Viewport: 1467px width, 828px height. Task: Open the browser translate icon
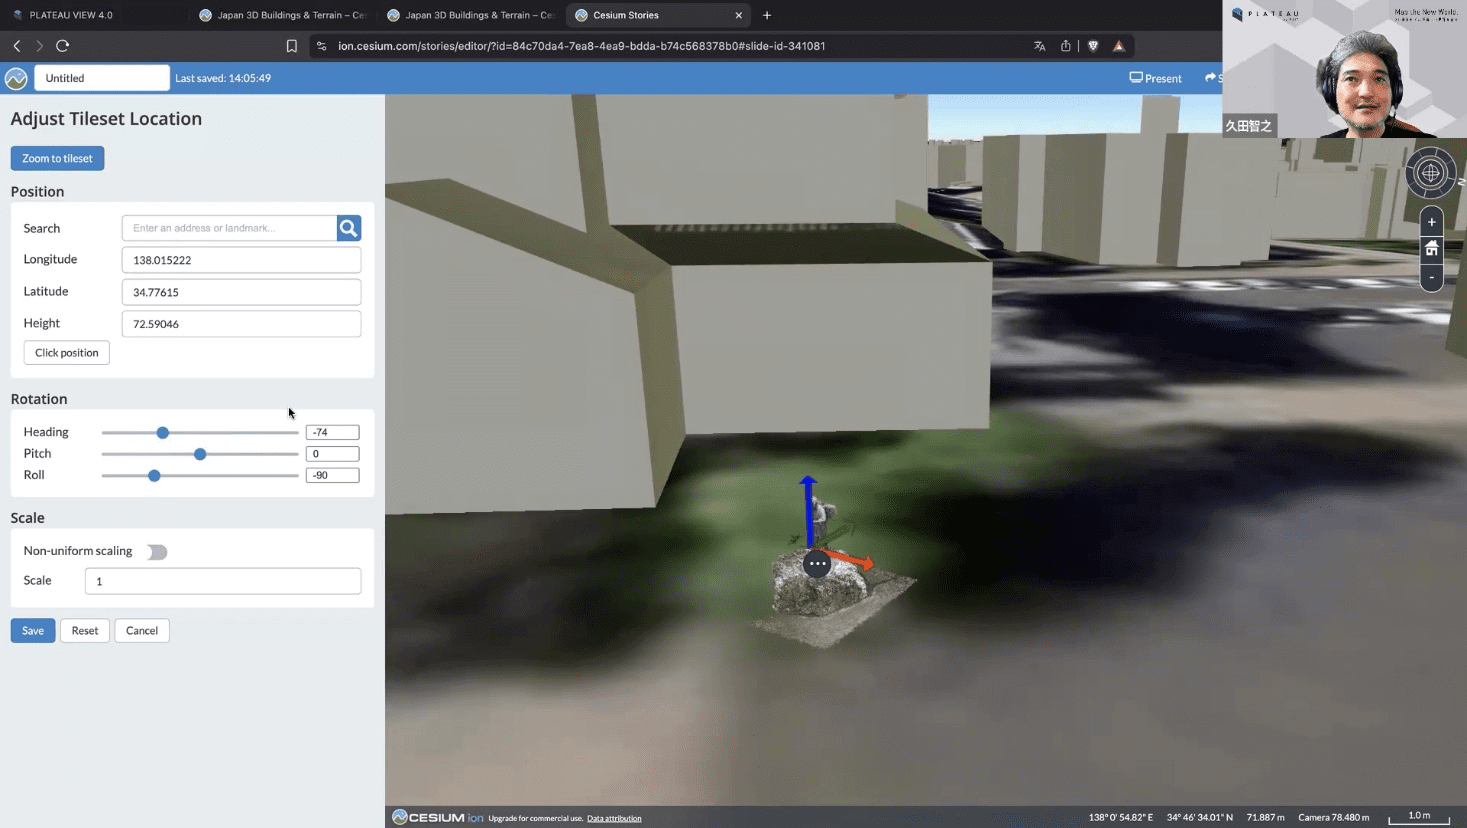tap(1039, 46)
